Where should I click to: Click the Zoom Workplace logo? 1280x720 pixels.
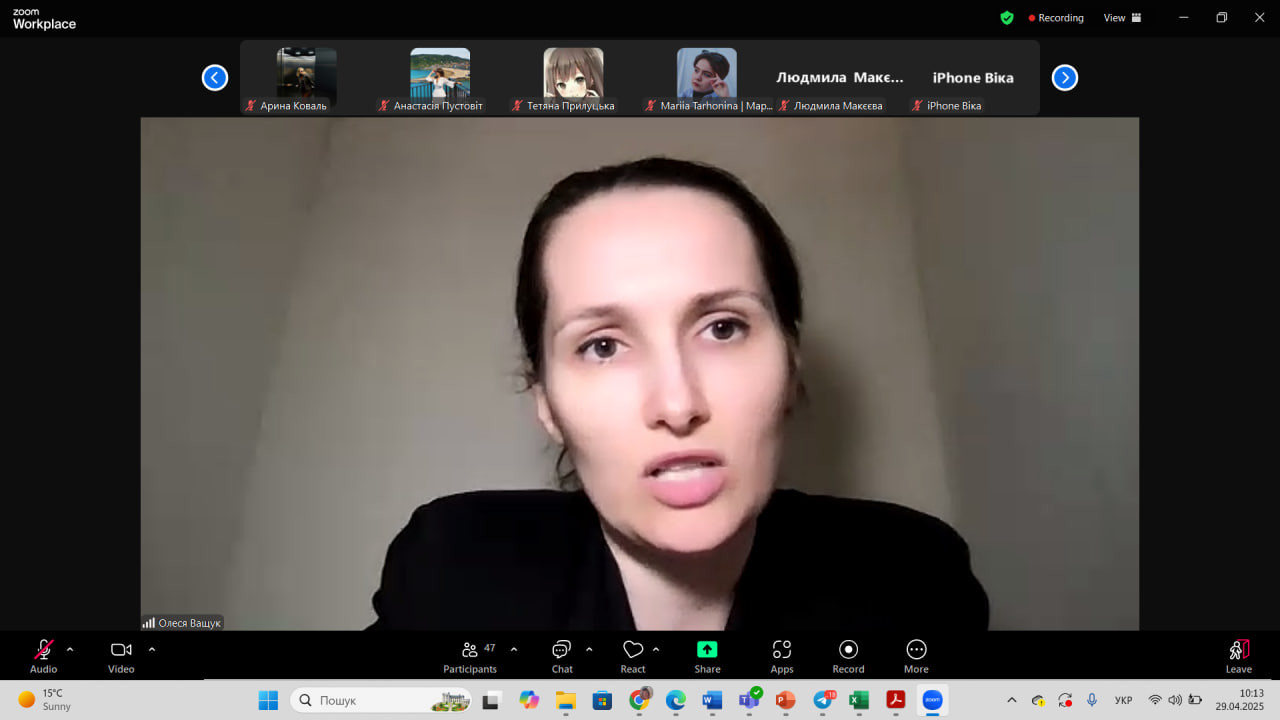click(x=44, y=19)
